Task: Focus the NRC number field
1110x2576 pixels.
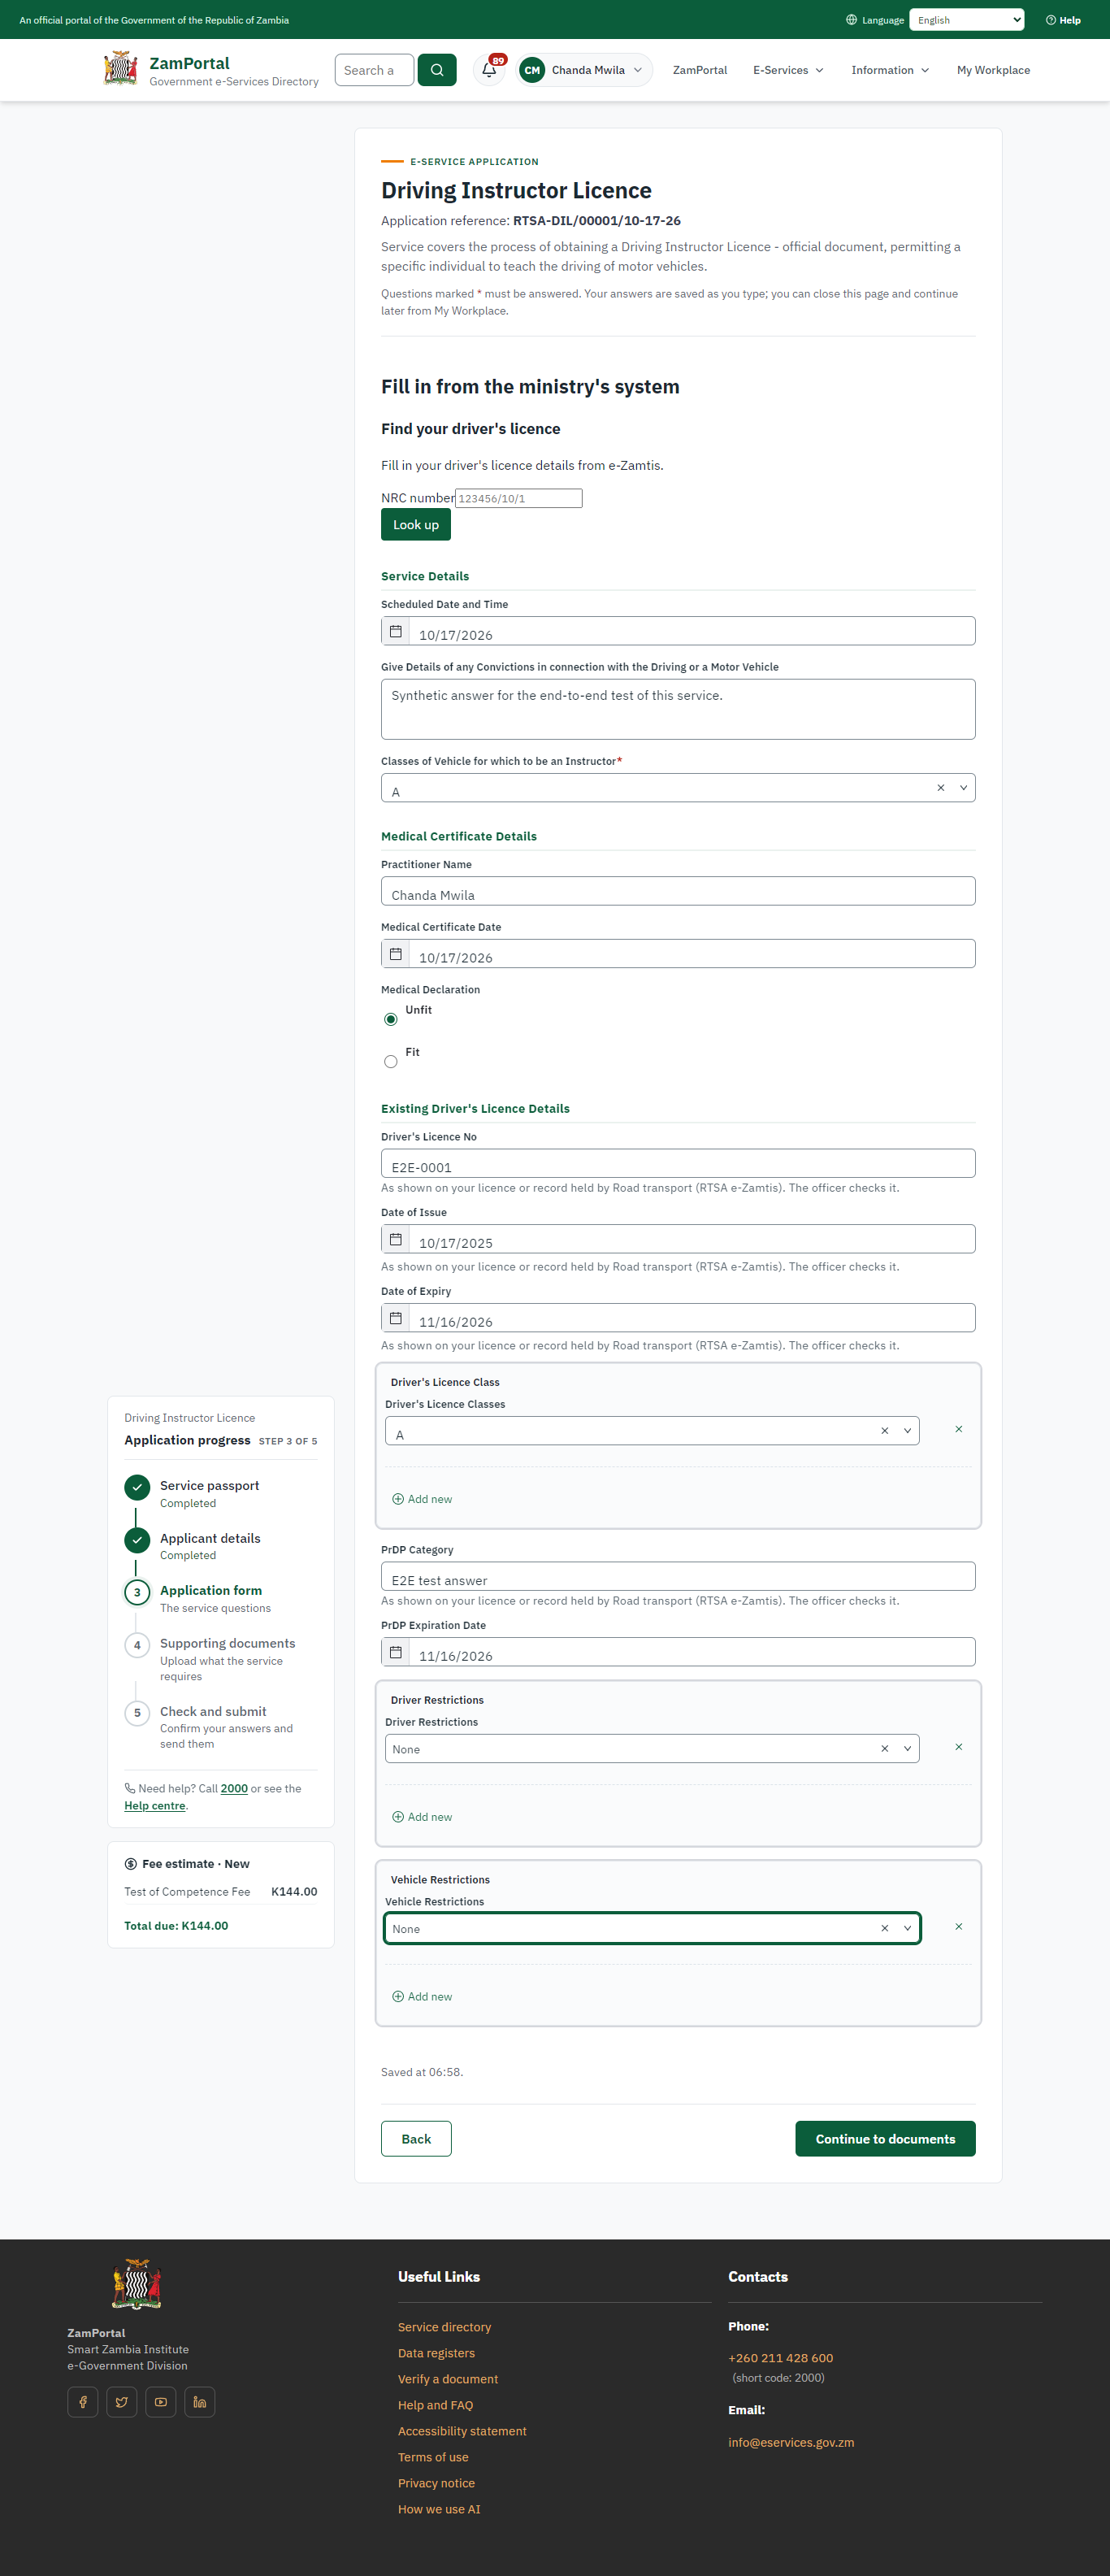Action: (518, 498)
